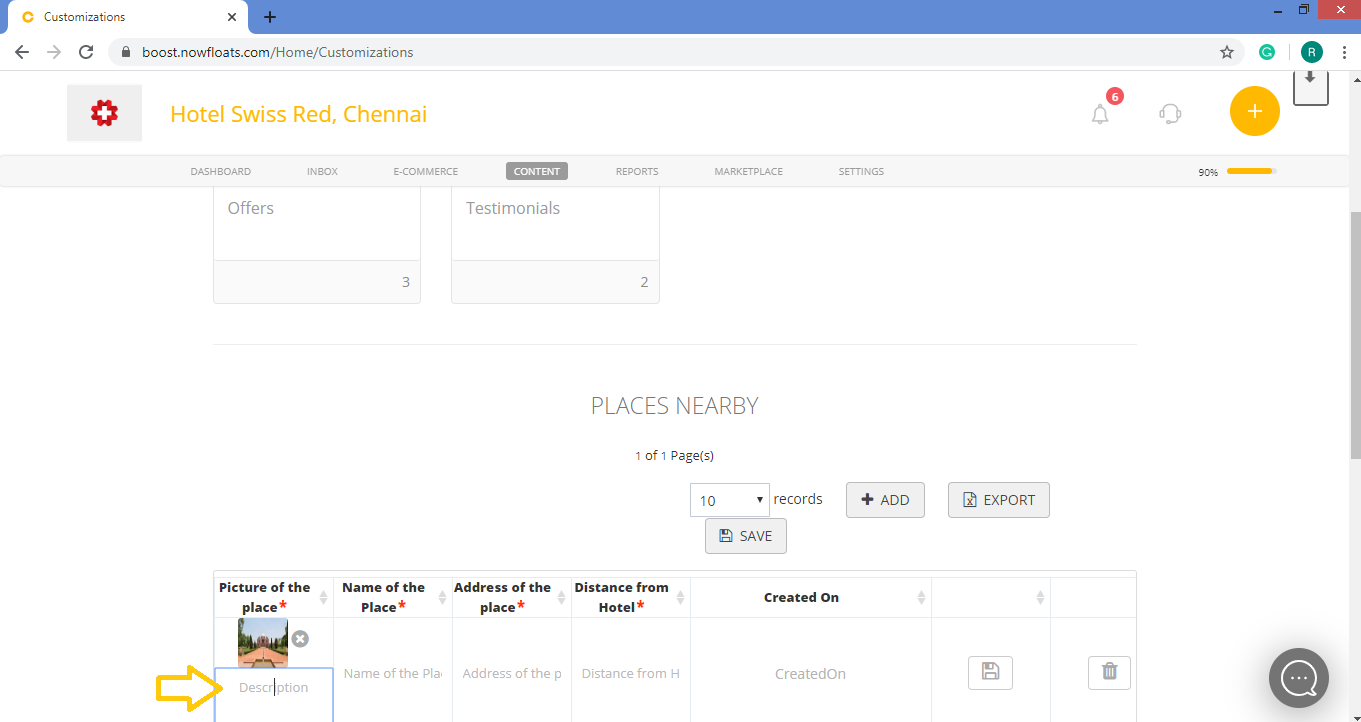
Task: Expand sorting on Distance from Hotel column
Action: pos(679,597)
